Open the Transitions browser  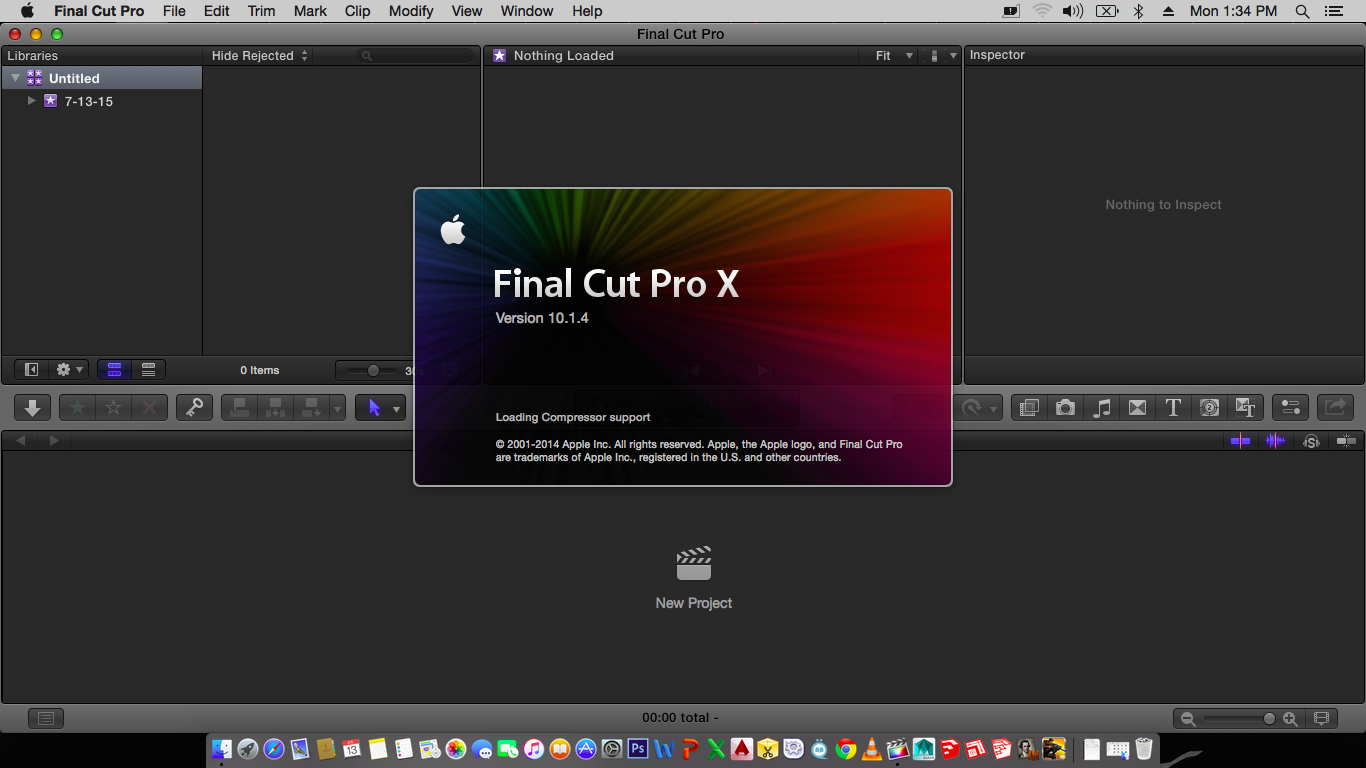pos(1137,408)
